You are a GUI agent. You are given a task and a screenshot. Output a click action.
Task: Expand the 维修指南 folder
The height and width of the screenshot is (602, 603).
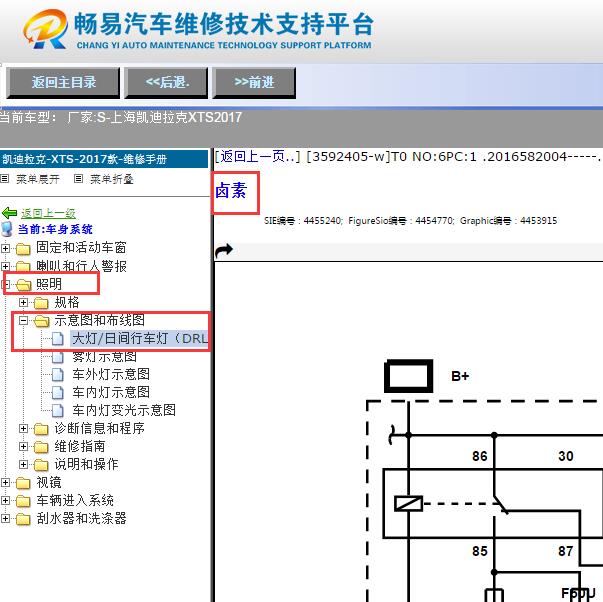tap(23, 446)
